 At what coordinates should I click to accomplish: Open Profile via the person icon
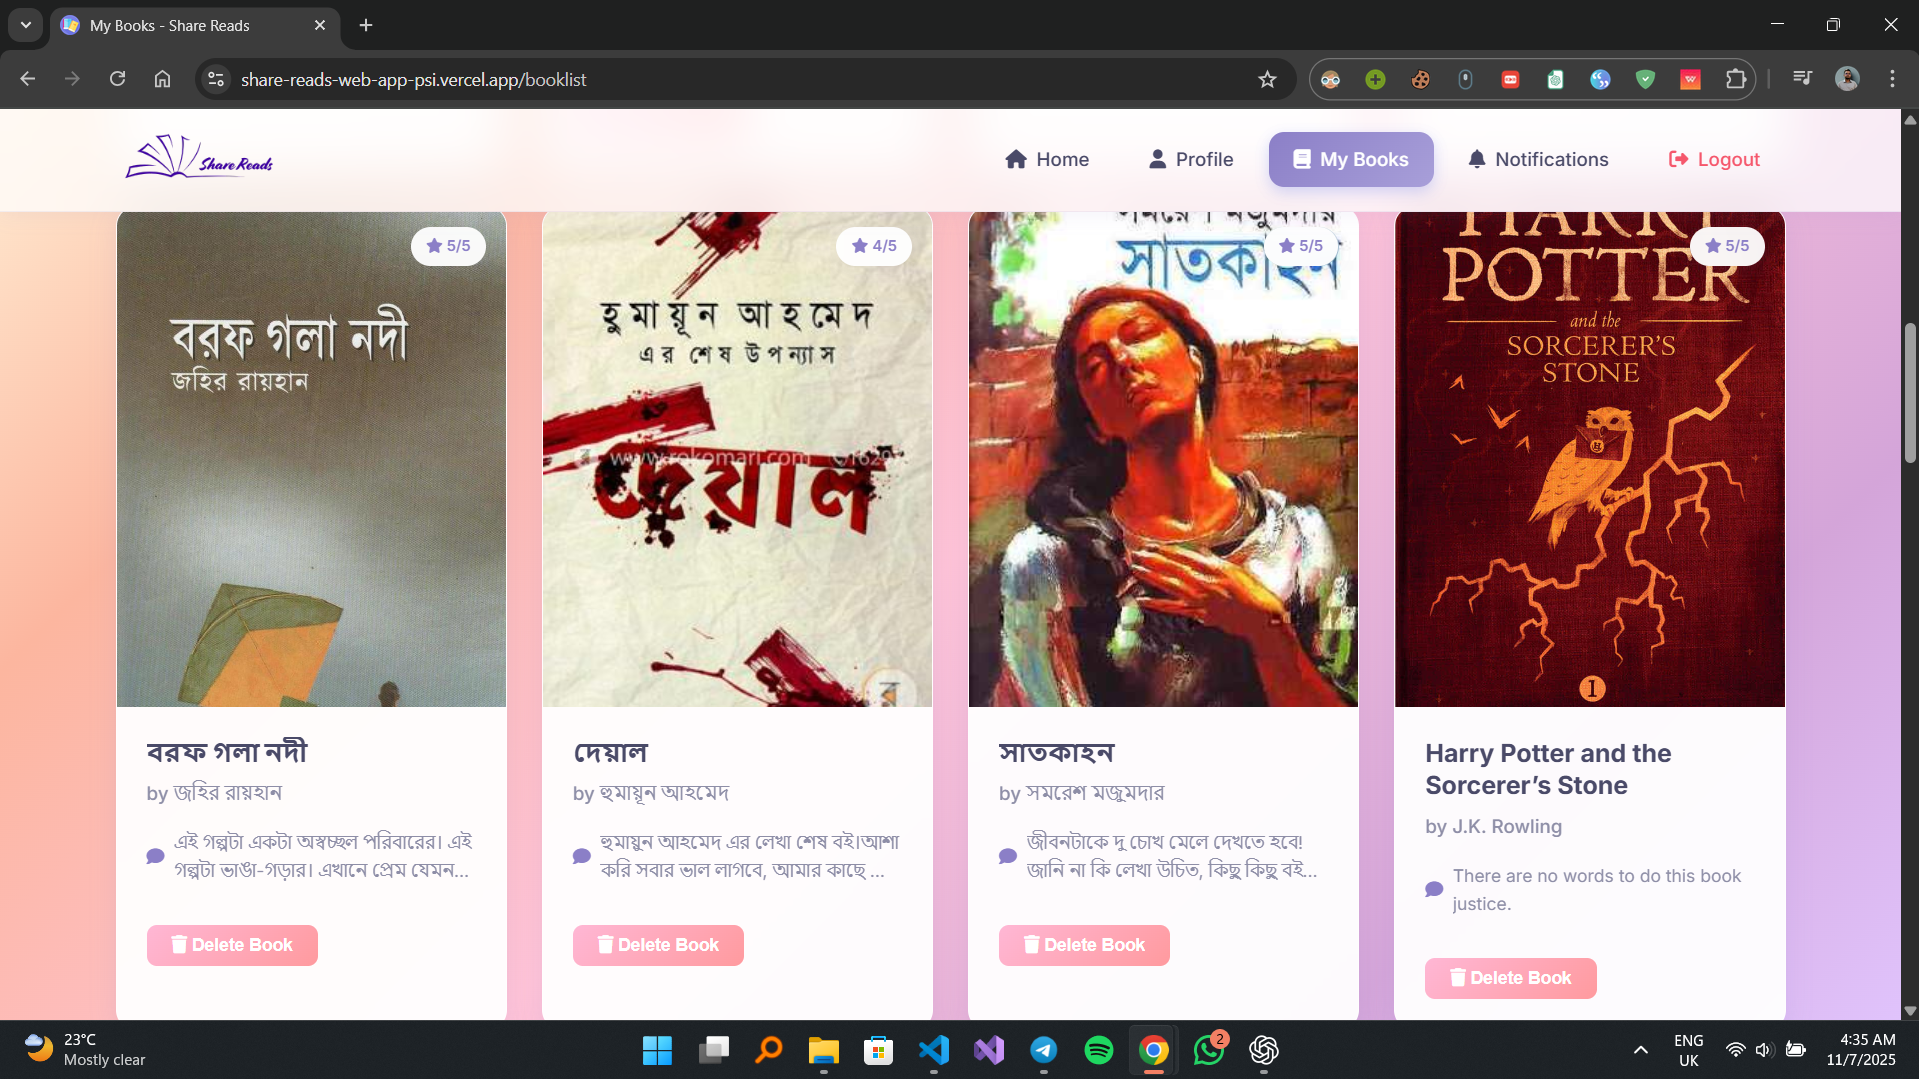(1157, 159)
